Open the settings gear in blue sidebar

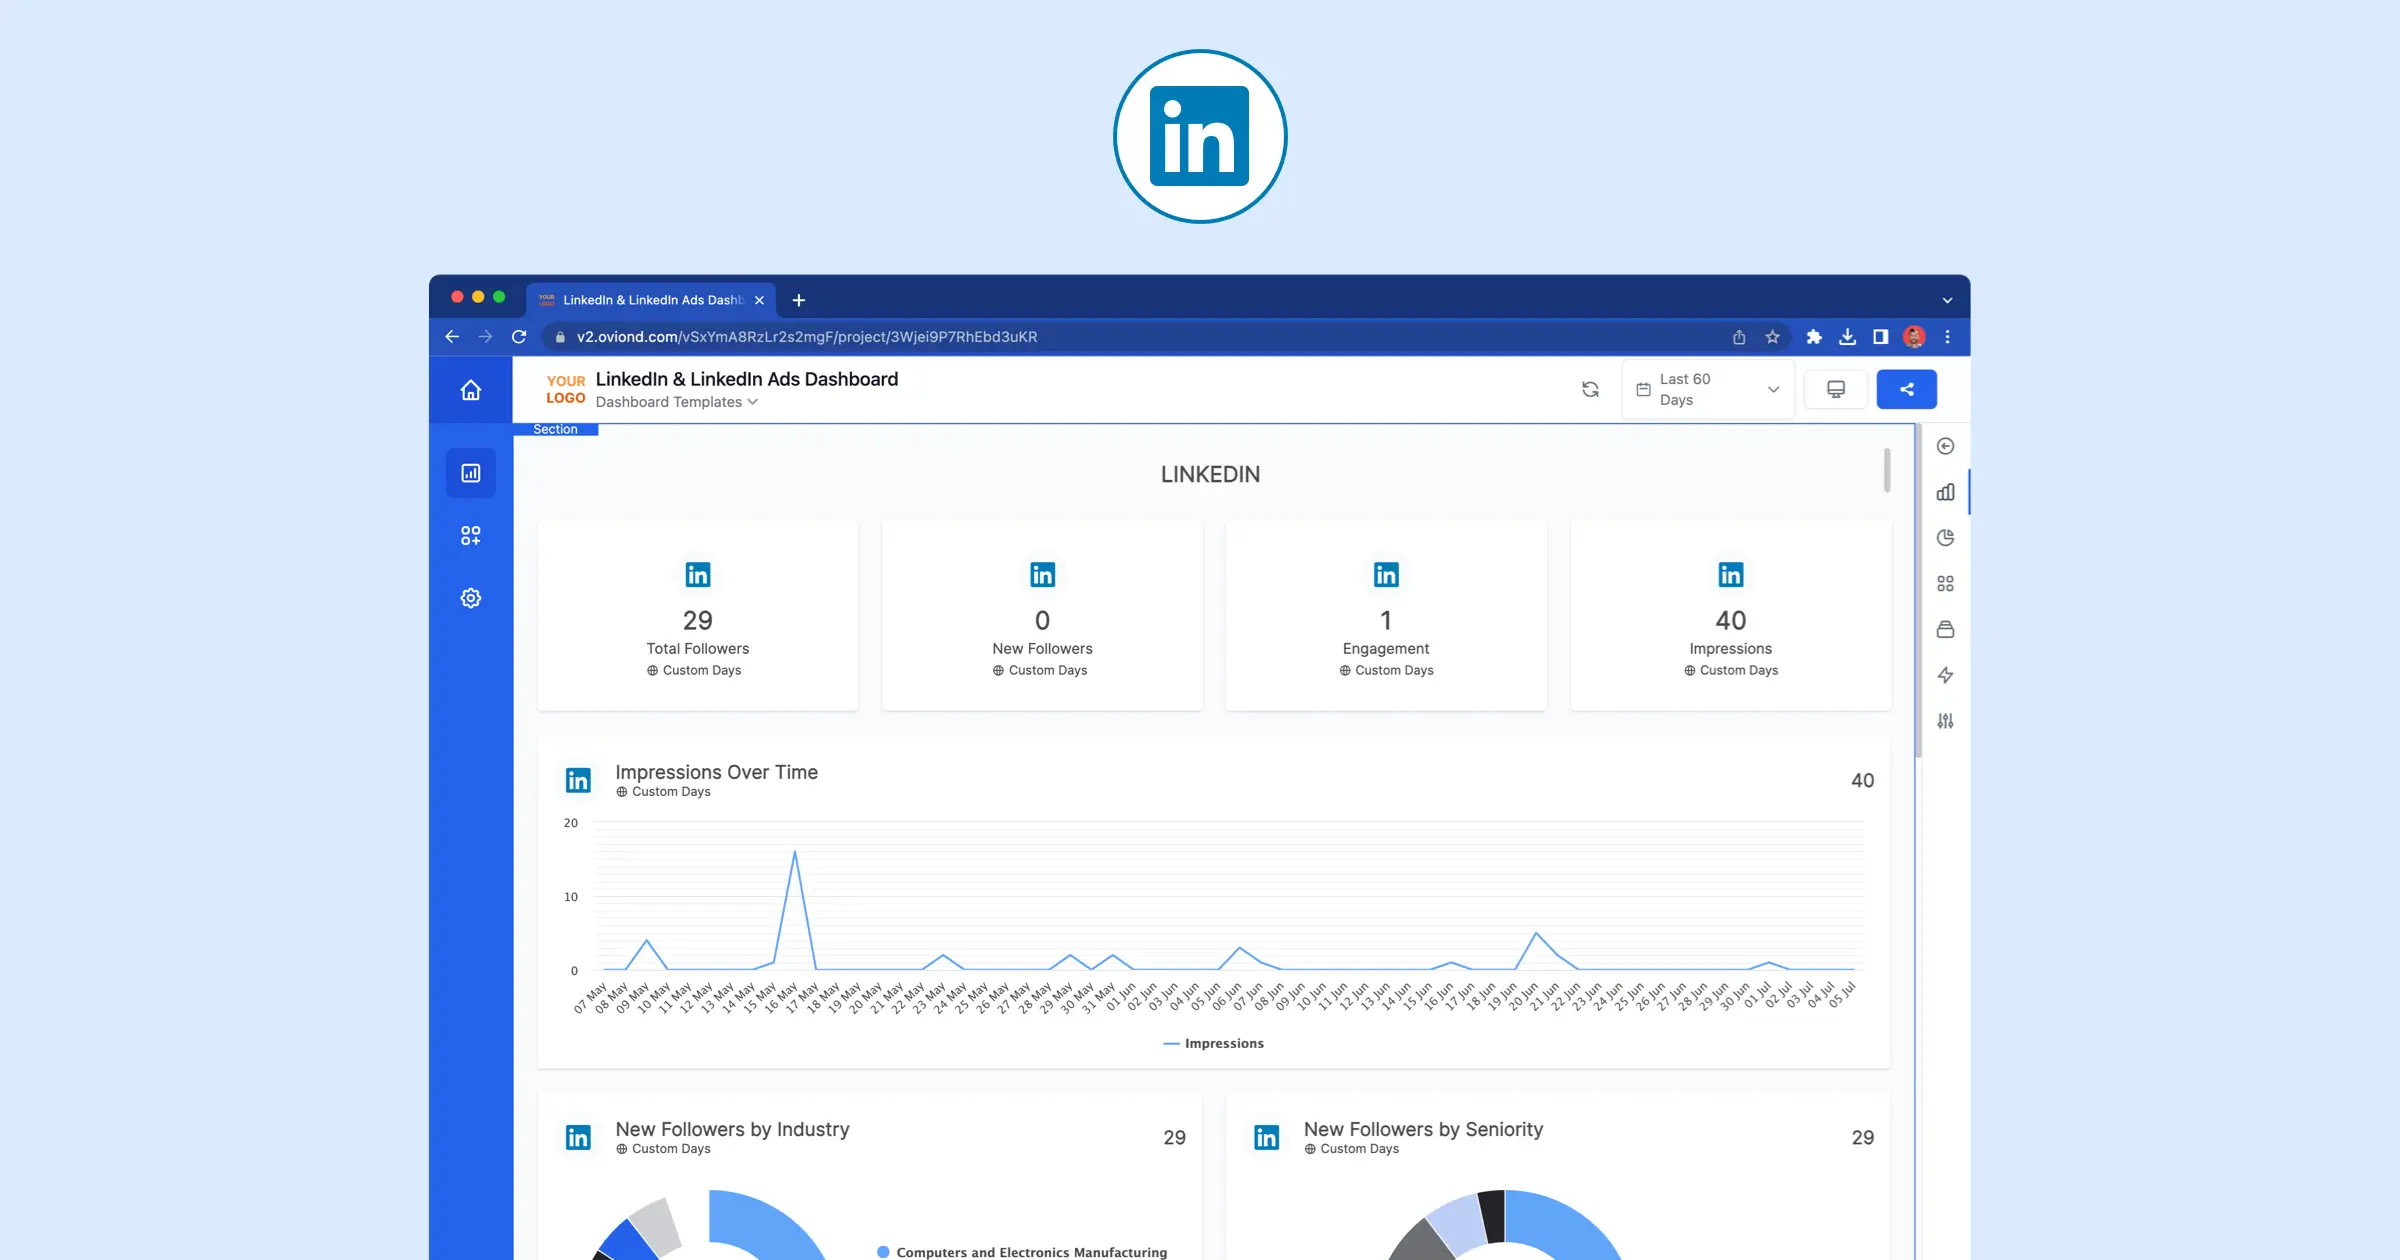click(x=471, y=598)
